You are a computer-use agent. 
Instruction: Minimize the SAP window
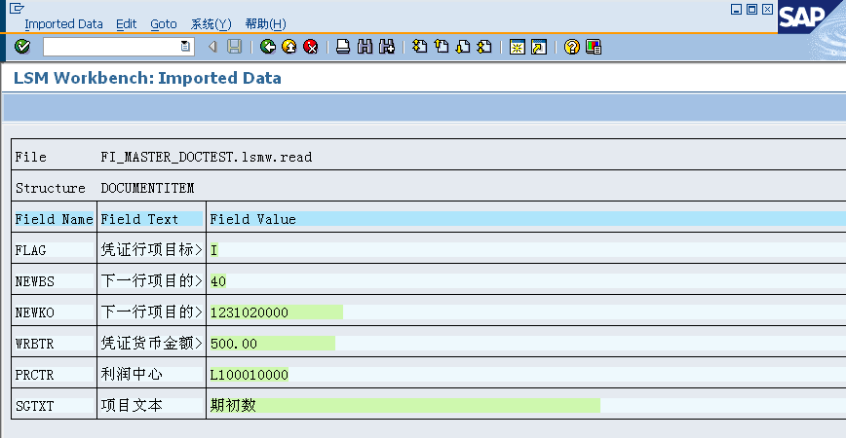pos(736,9)
